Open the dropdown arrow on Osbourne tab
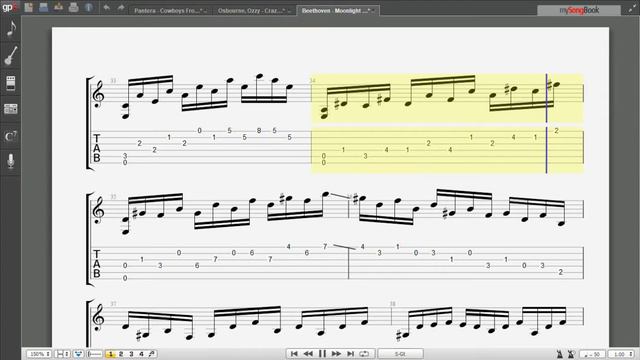This screenshot has width=640, height=360. tap(289, 11)
